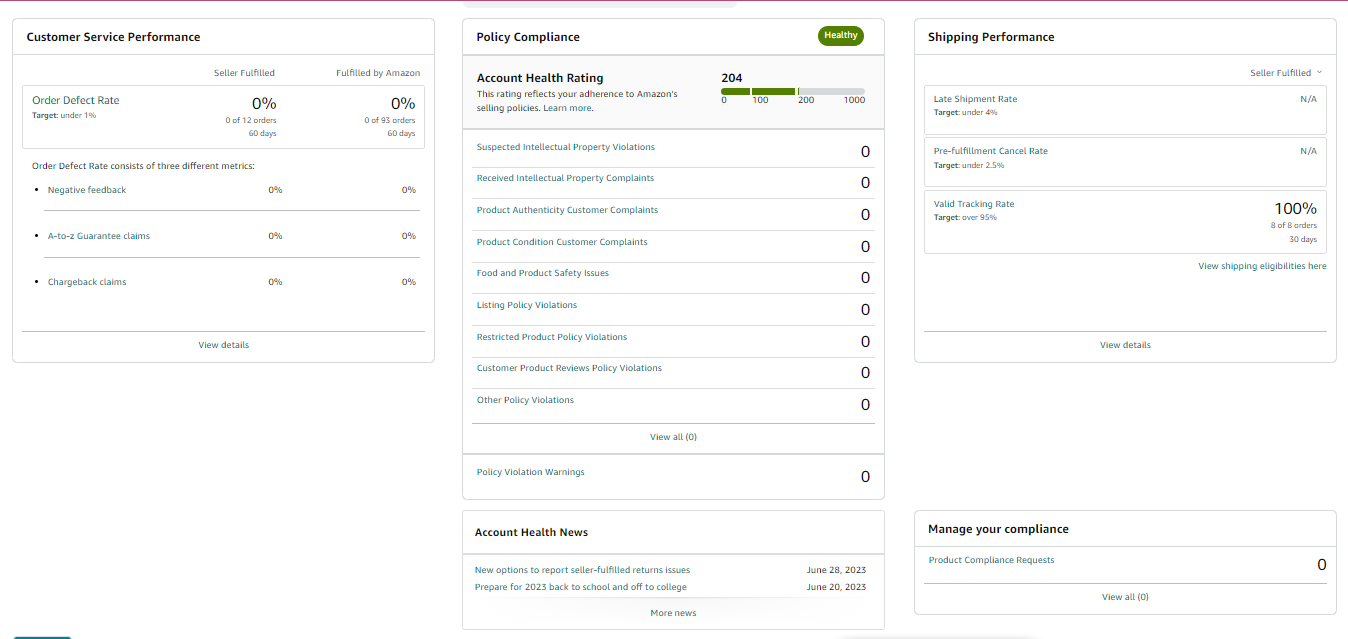Open Listing Policy Violations
The image size is (1348, 639).
527,305
